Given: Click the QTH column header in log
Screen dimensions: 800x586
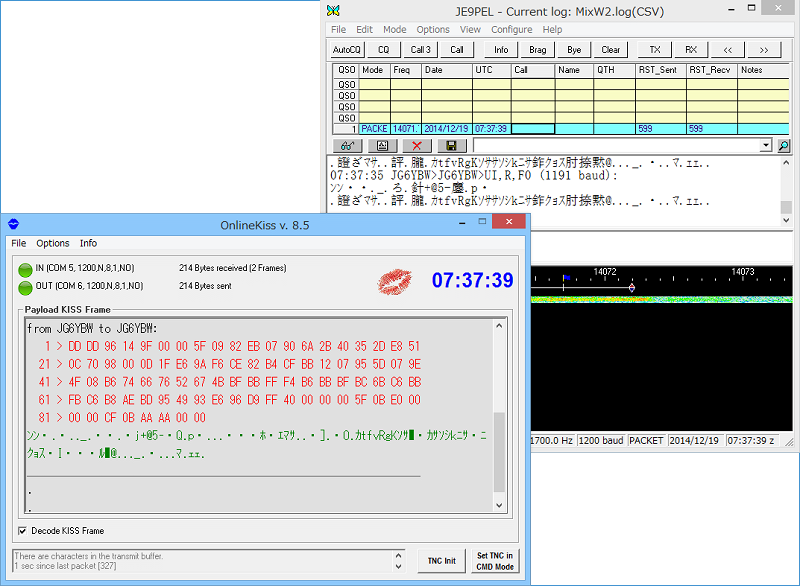Looking at the screenshot, I should tap(614, 70).
